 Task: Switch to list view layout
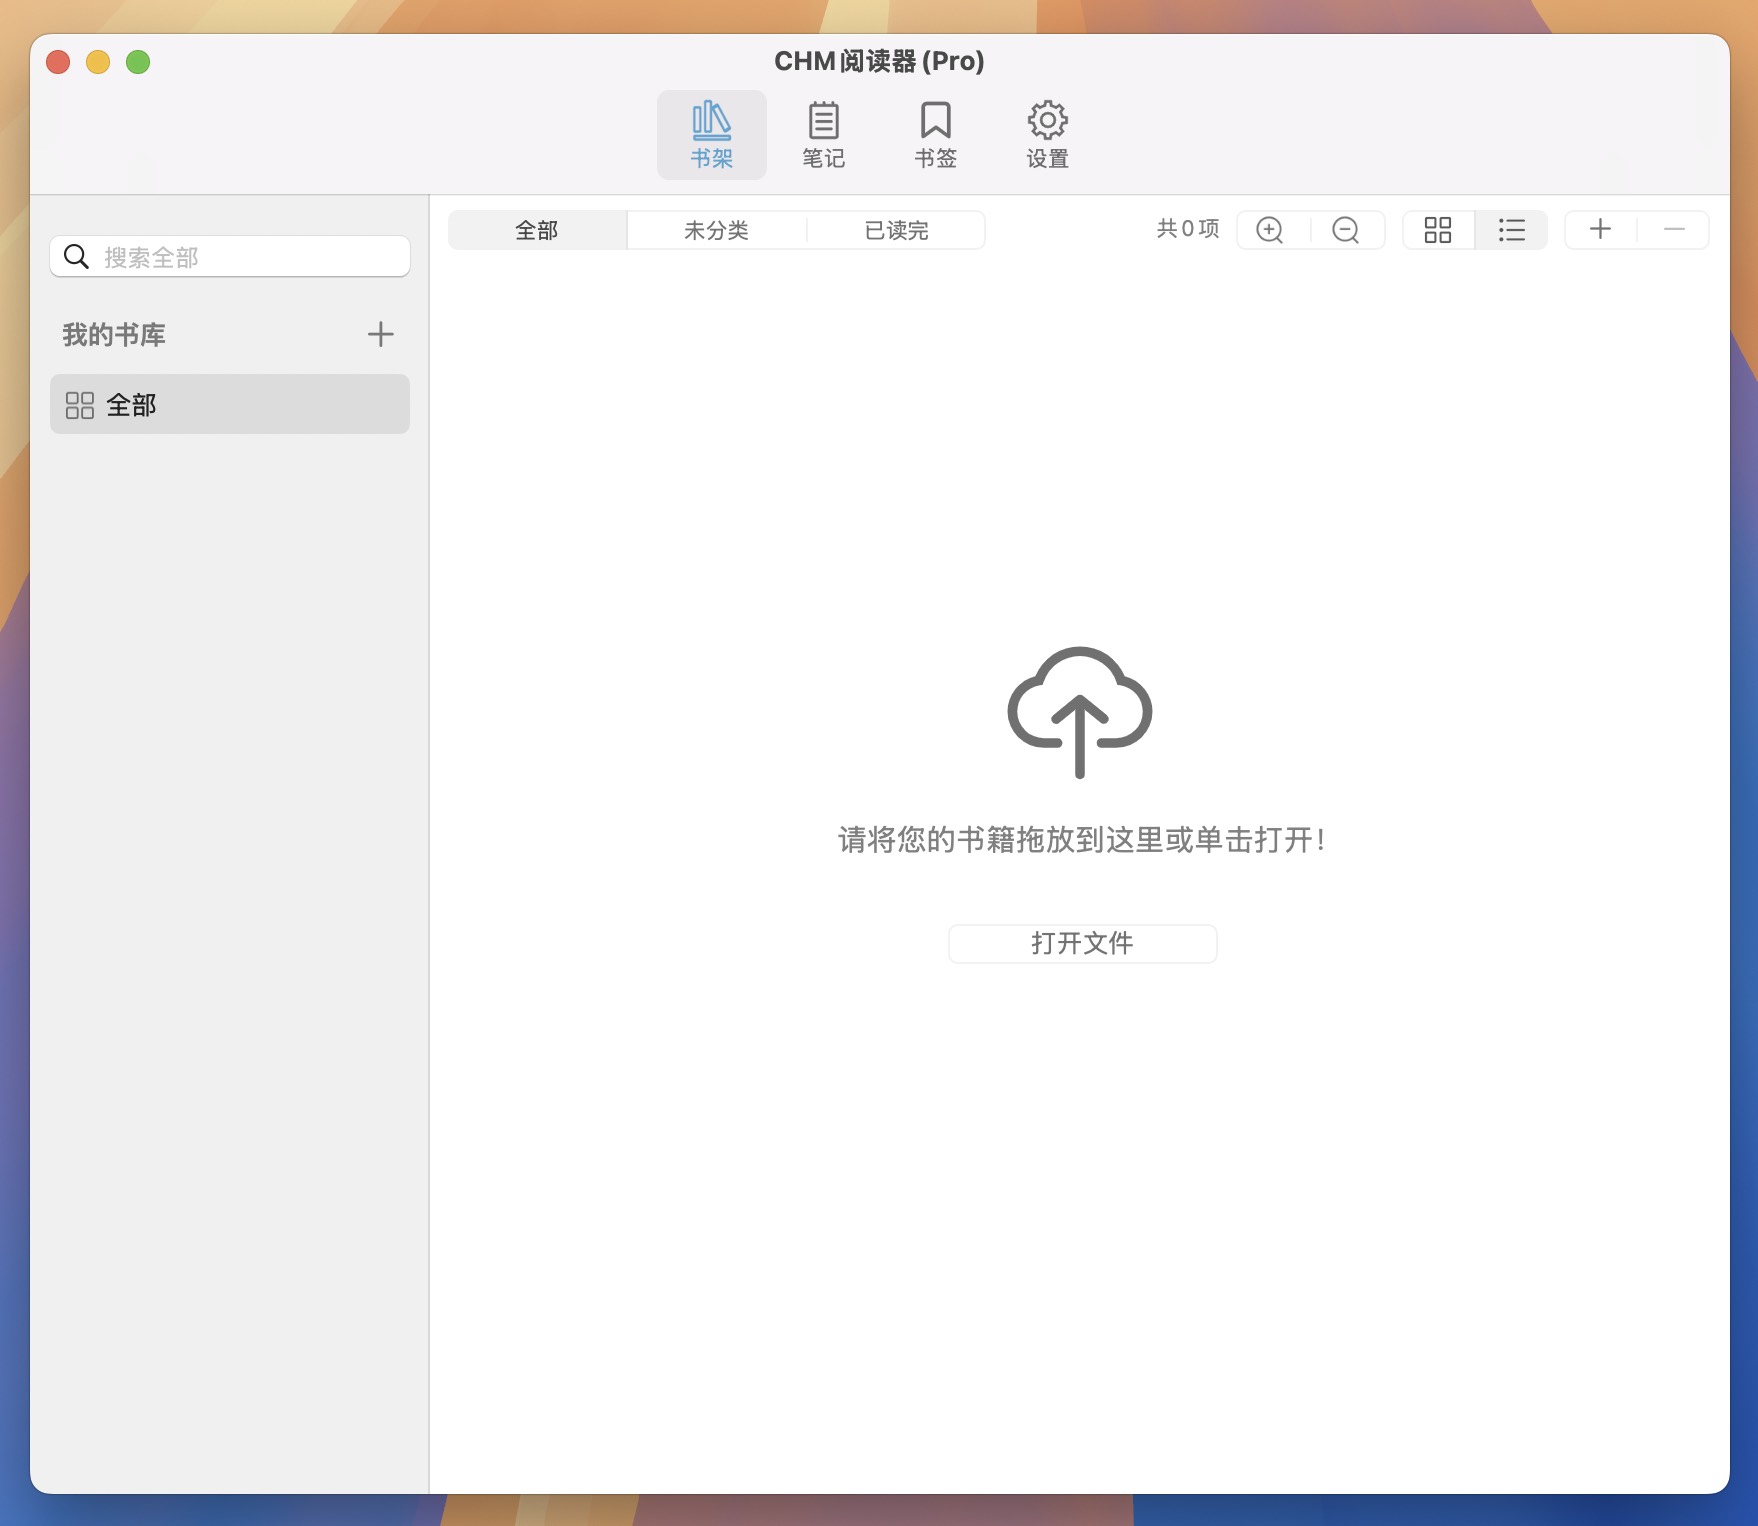pos(1511,230)
